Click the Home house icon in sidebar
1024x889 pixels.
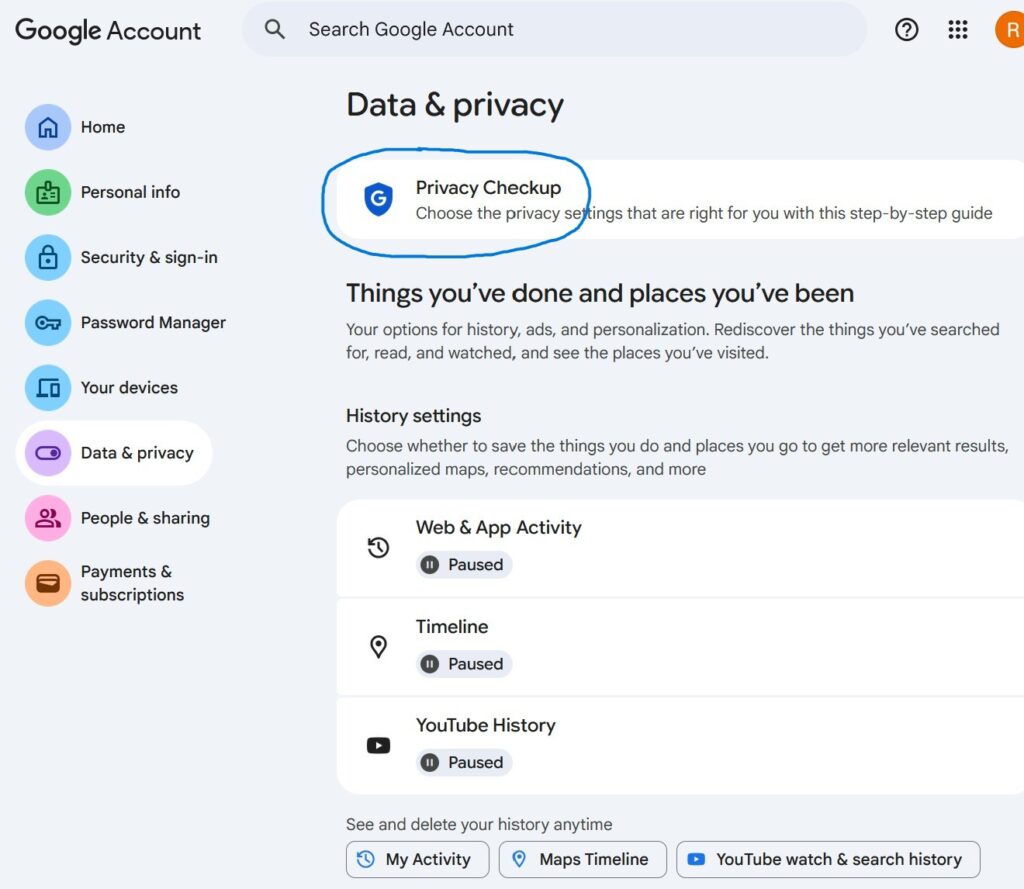pos(48,127)
